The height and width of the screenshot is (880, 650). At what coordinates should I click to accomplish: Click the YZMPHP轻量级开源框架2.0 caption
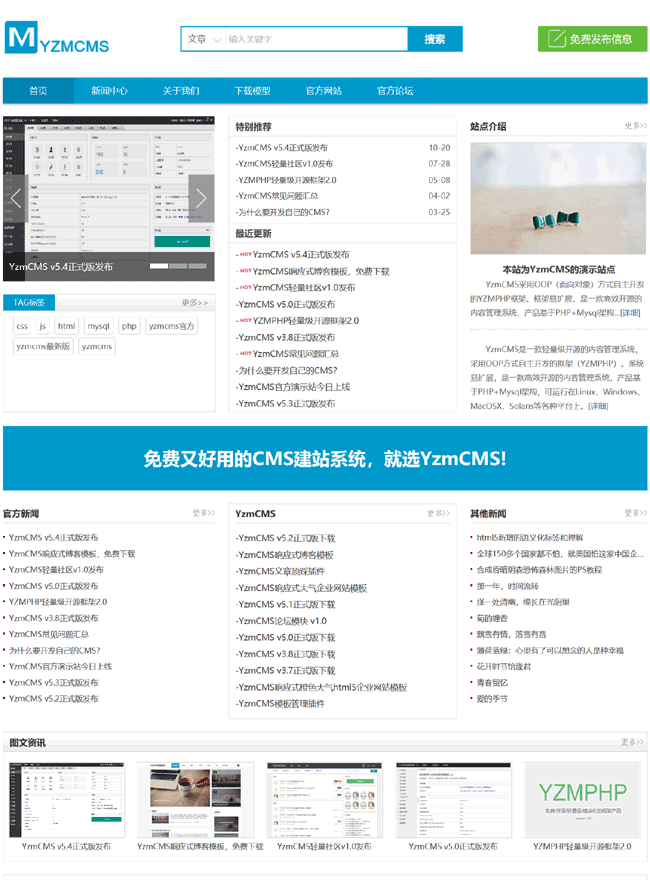582,846
